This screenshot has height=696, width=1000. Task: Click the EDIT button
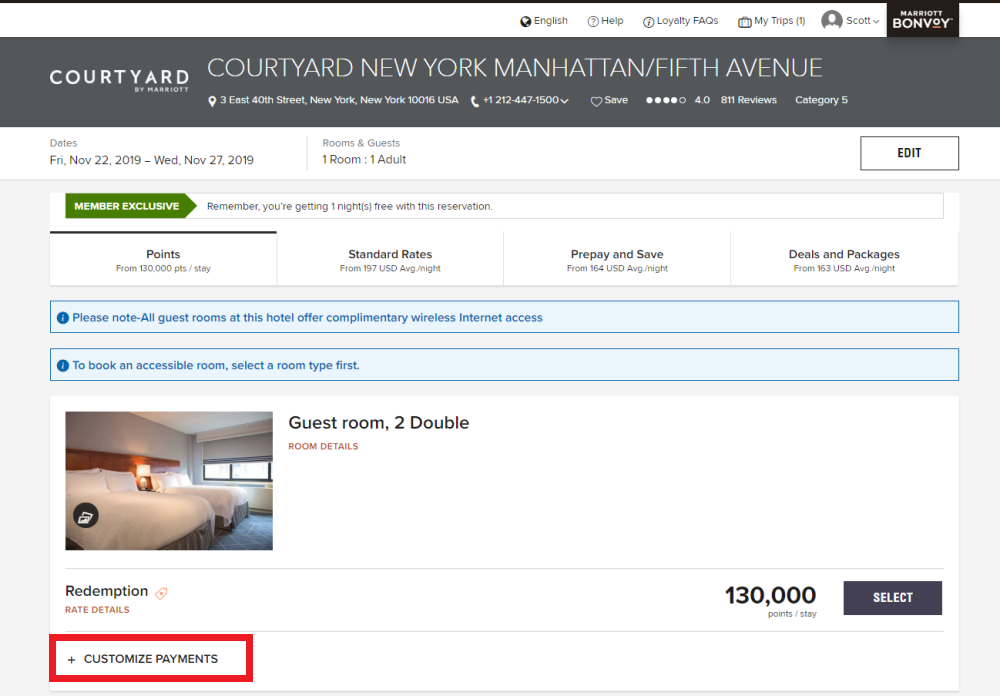[x=909, y=153]
